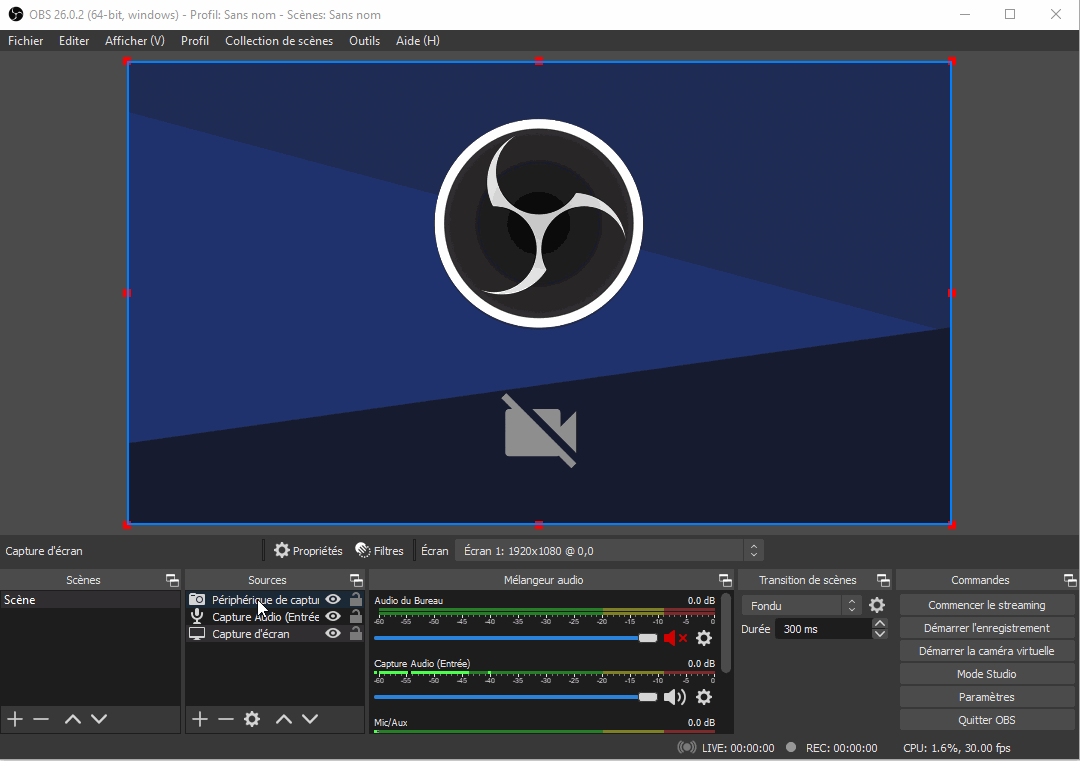Viewport: 1080px width, 761px height.
Task: Float the Mélangeur audio dock
Action: coord(725,580)
